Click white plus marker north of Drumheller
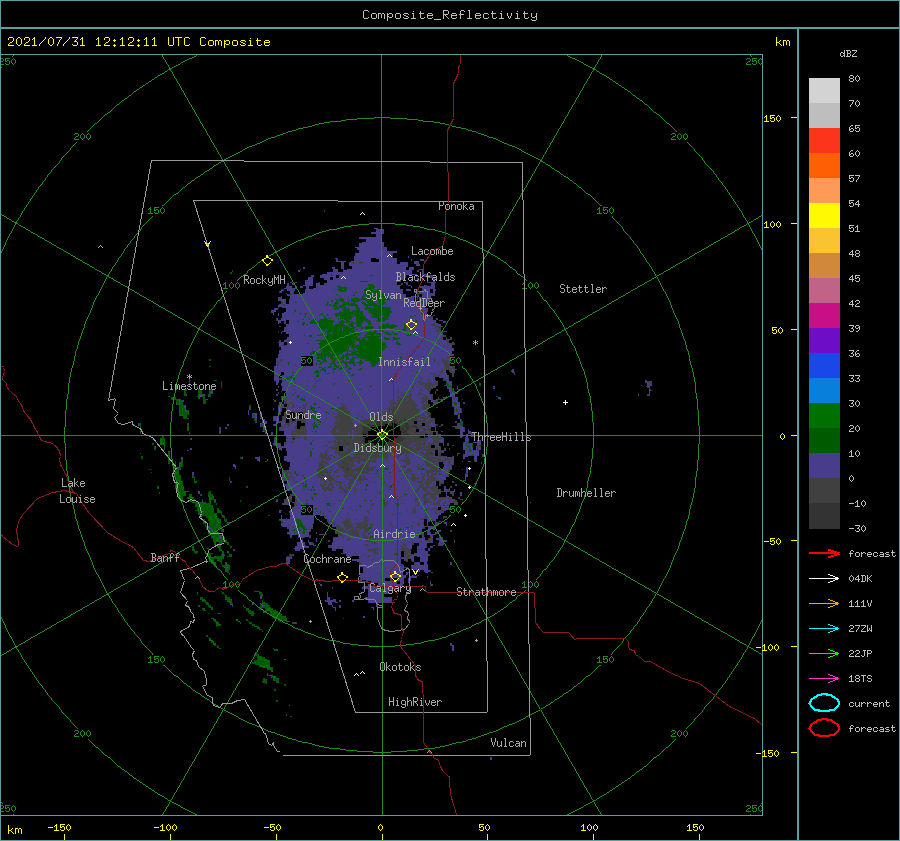Viewport: 900px width, 841px height. [x=565, y=402]
